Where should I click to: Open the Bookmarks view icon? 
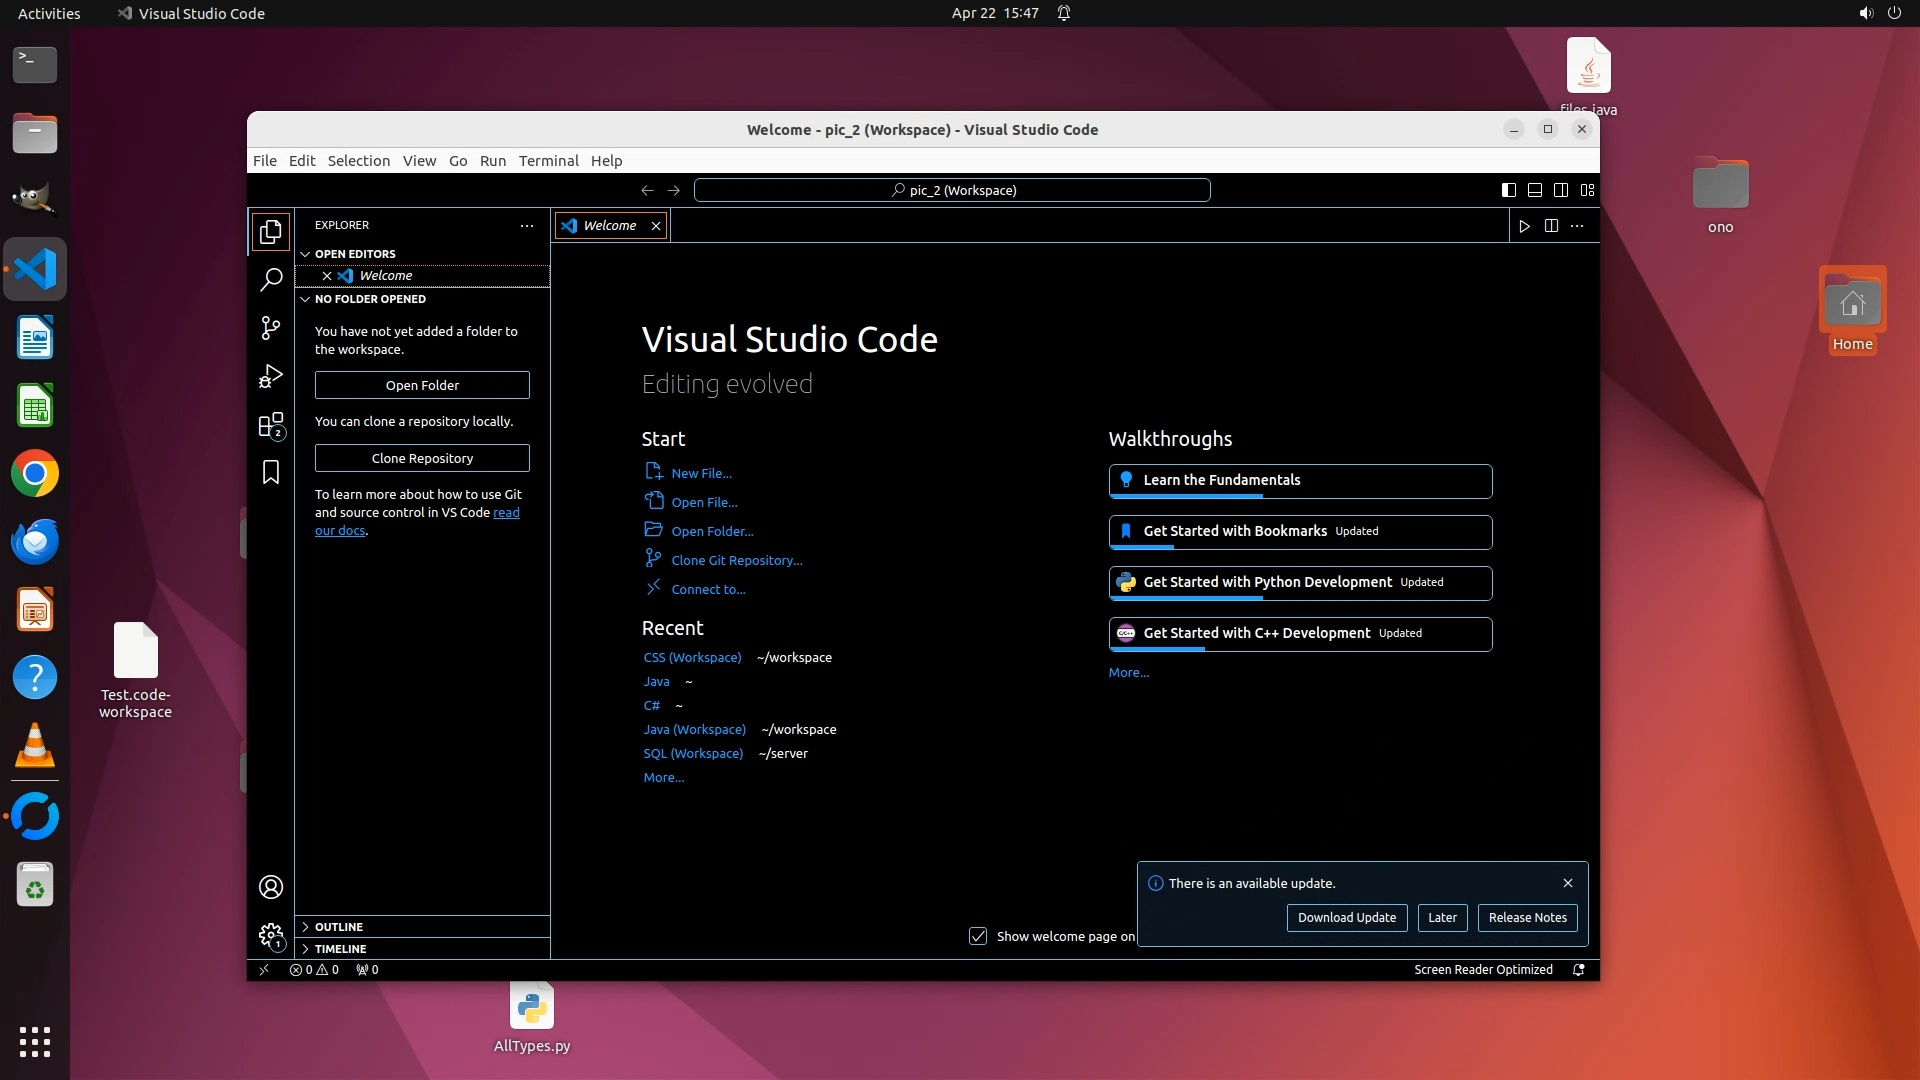point(271,472)
